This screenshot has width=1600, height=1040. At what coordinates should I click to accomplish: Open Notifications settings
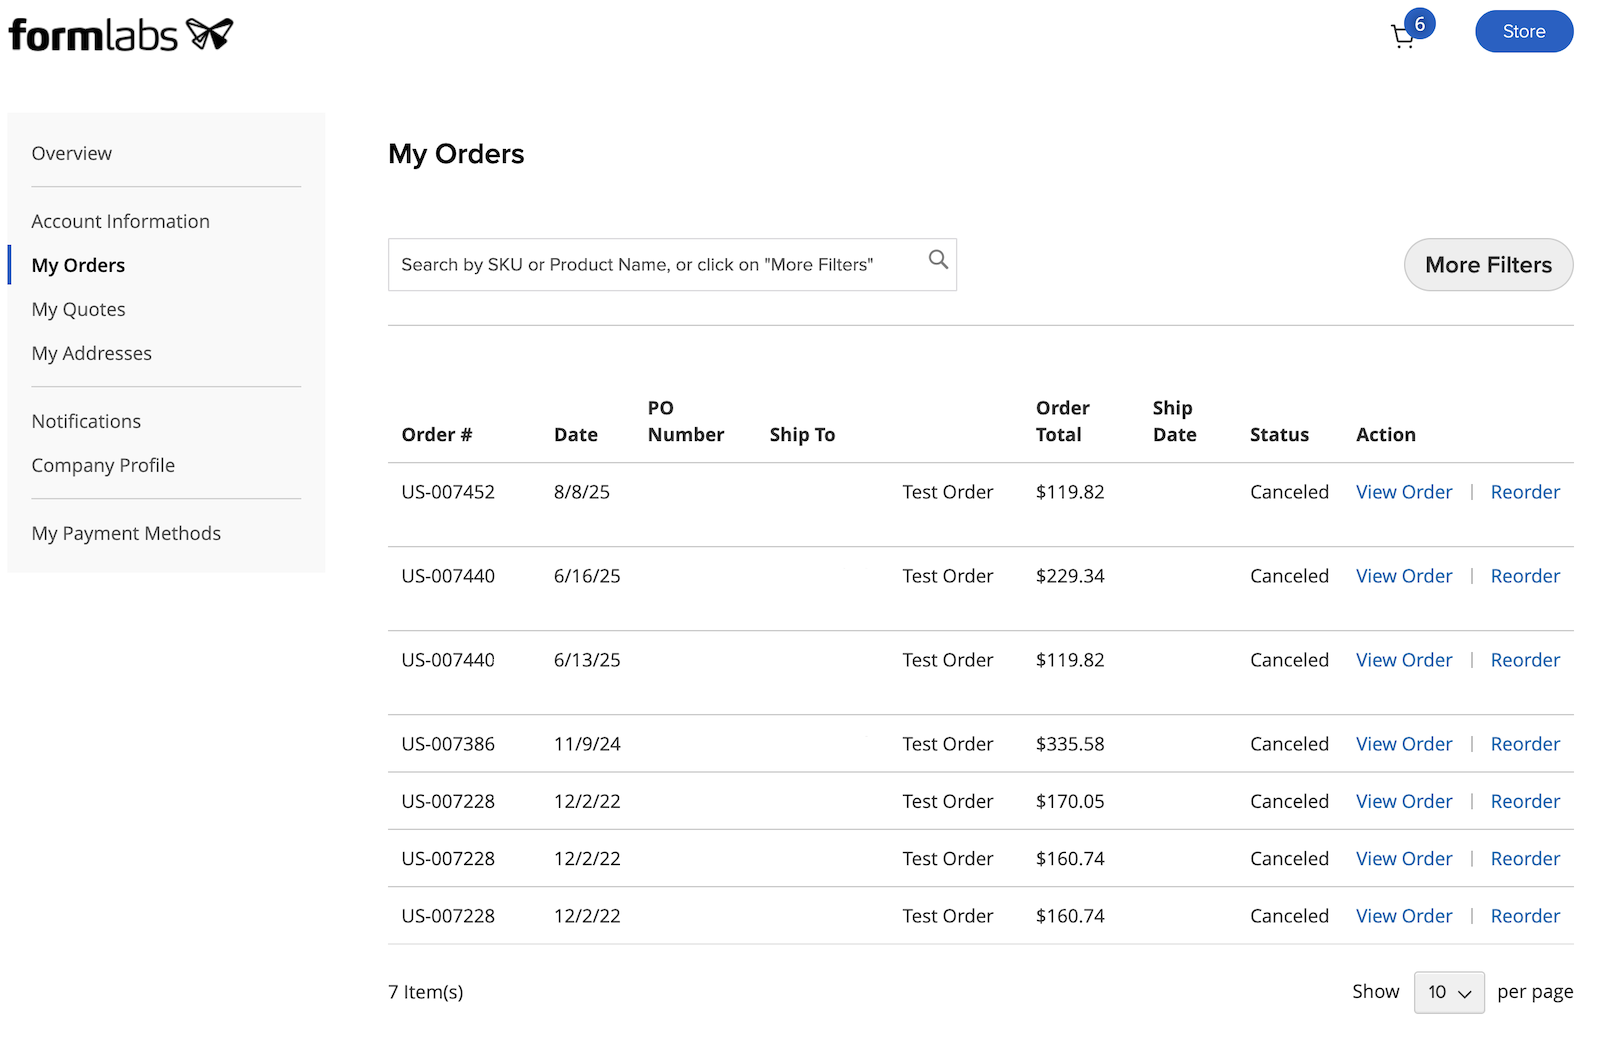[x=86, y=421]
